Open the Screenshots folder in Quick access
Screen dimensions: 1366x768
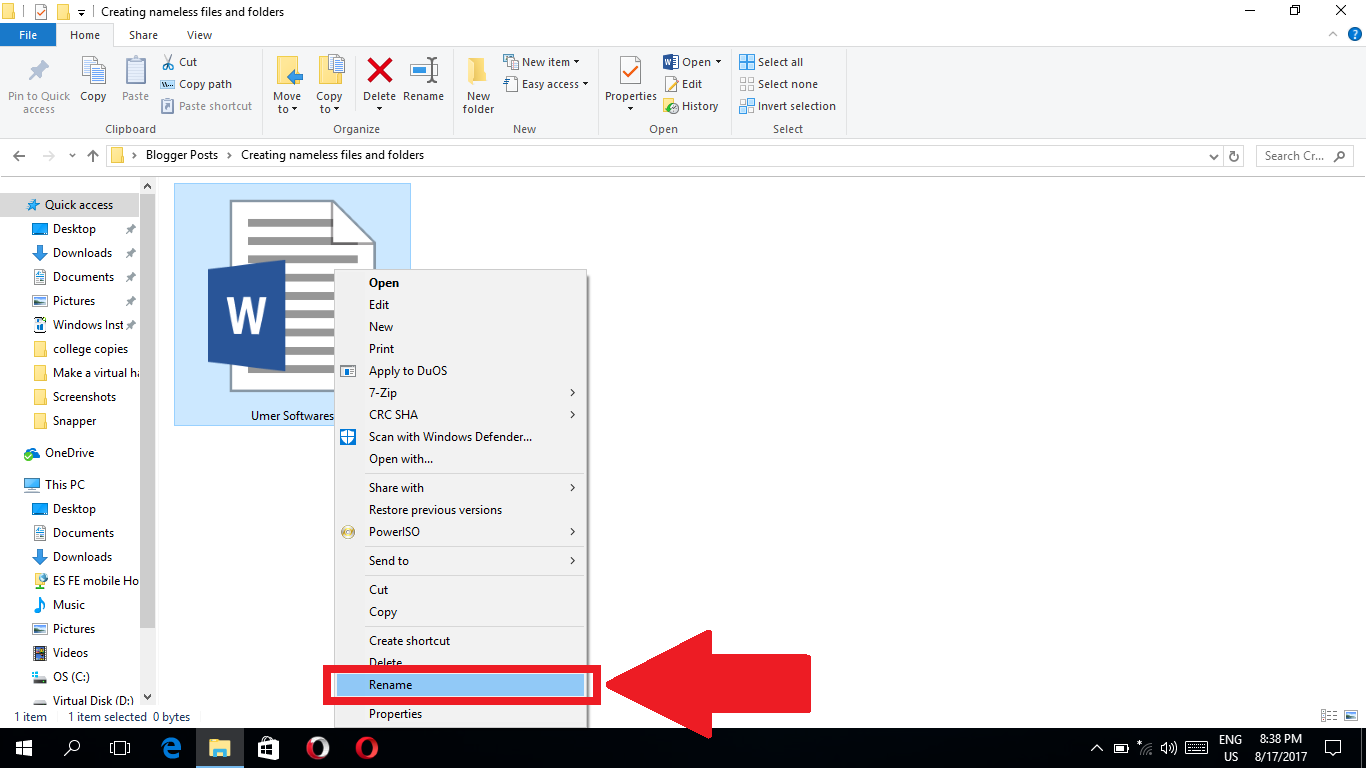pos(84,397)
